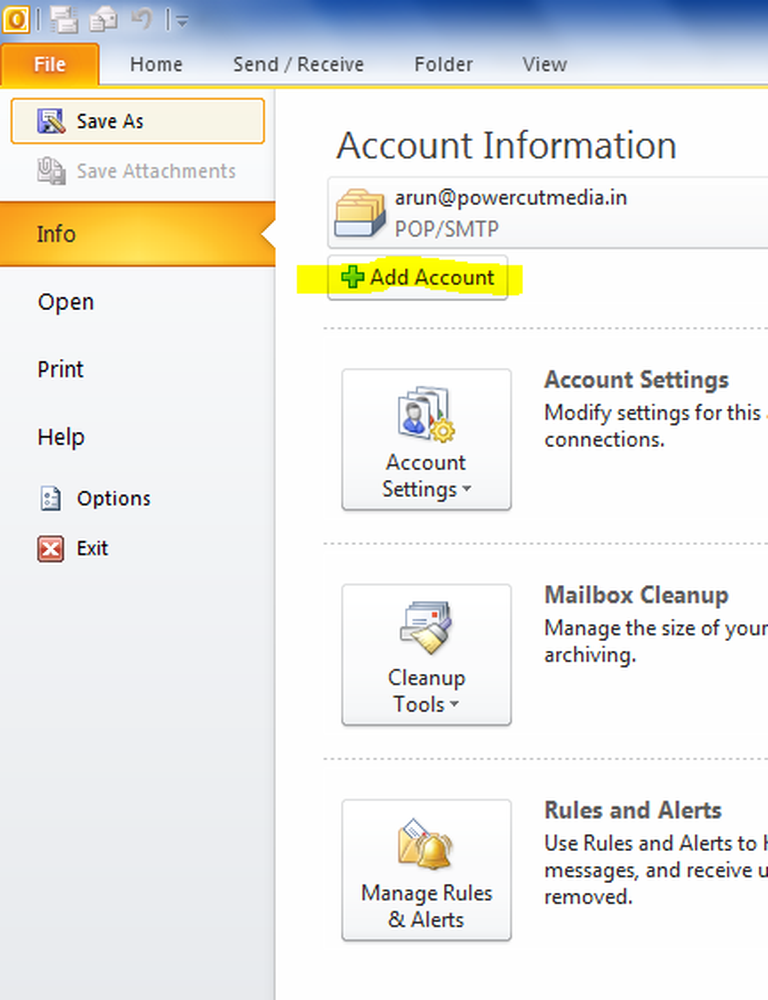Click the Outlook application icon in title bar

pos(15,19)
